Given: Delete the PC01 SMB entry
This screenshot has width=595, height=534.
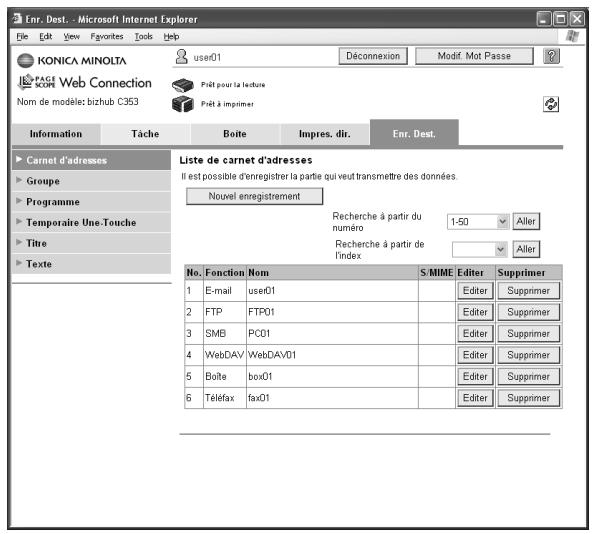Looking at the screenshot, I should [529, 334].
